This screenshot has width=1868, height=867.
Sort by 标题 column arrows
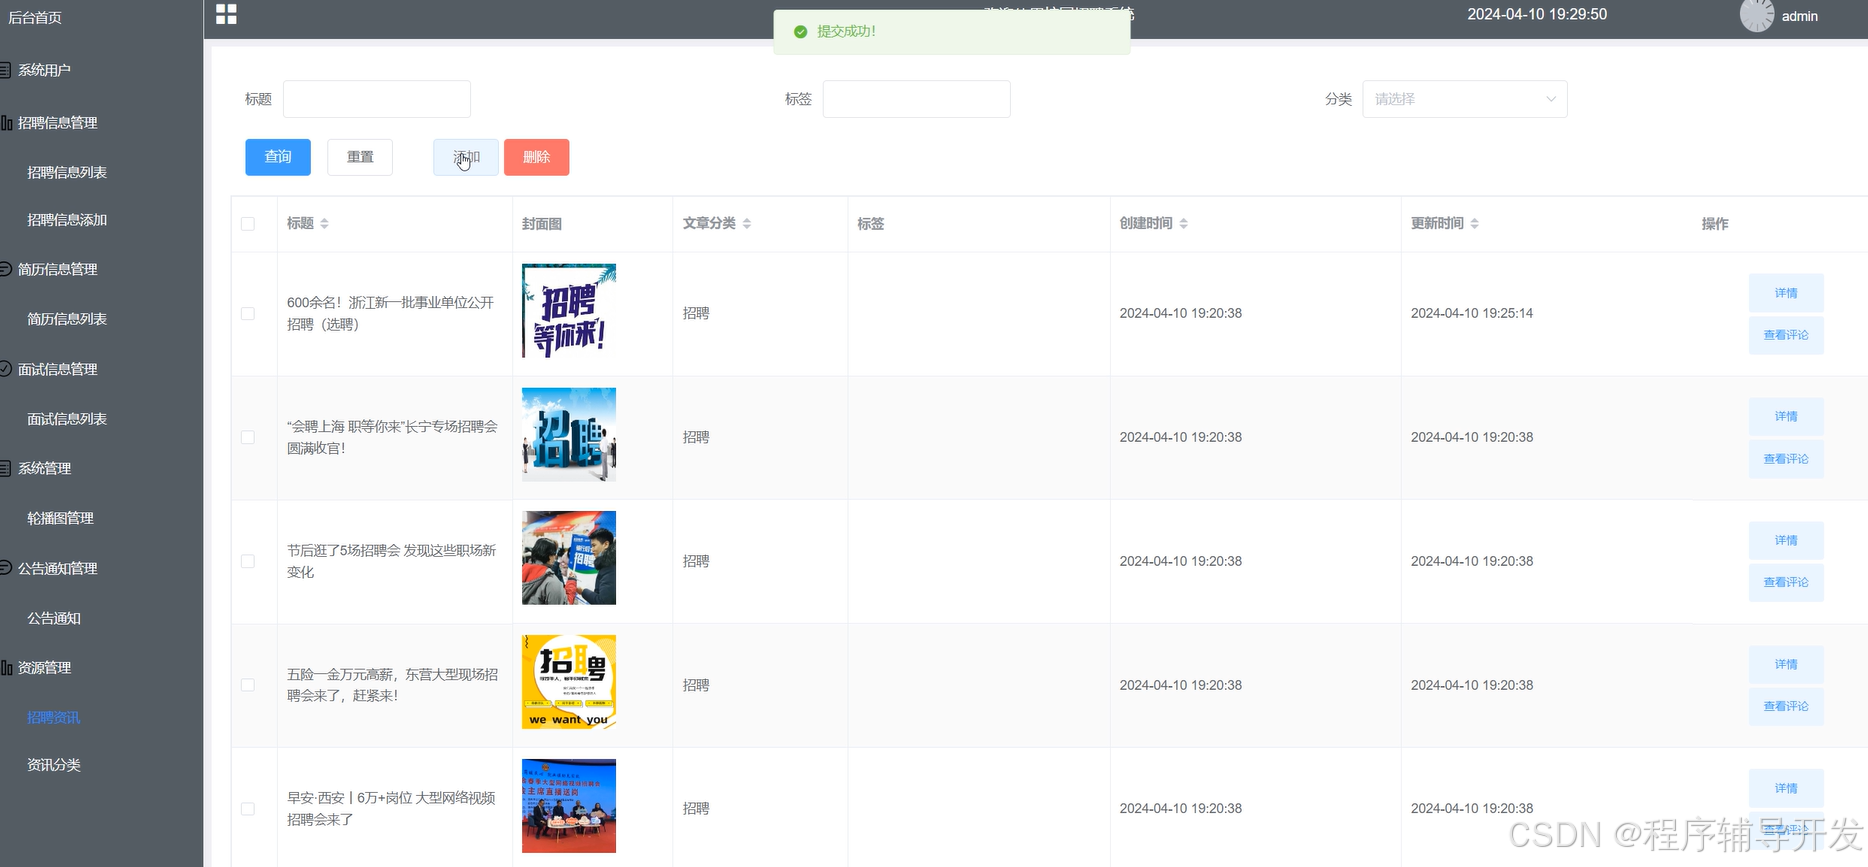[x=324, y=224]
